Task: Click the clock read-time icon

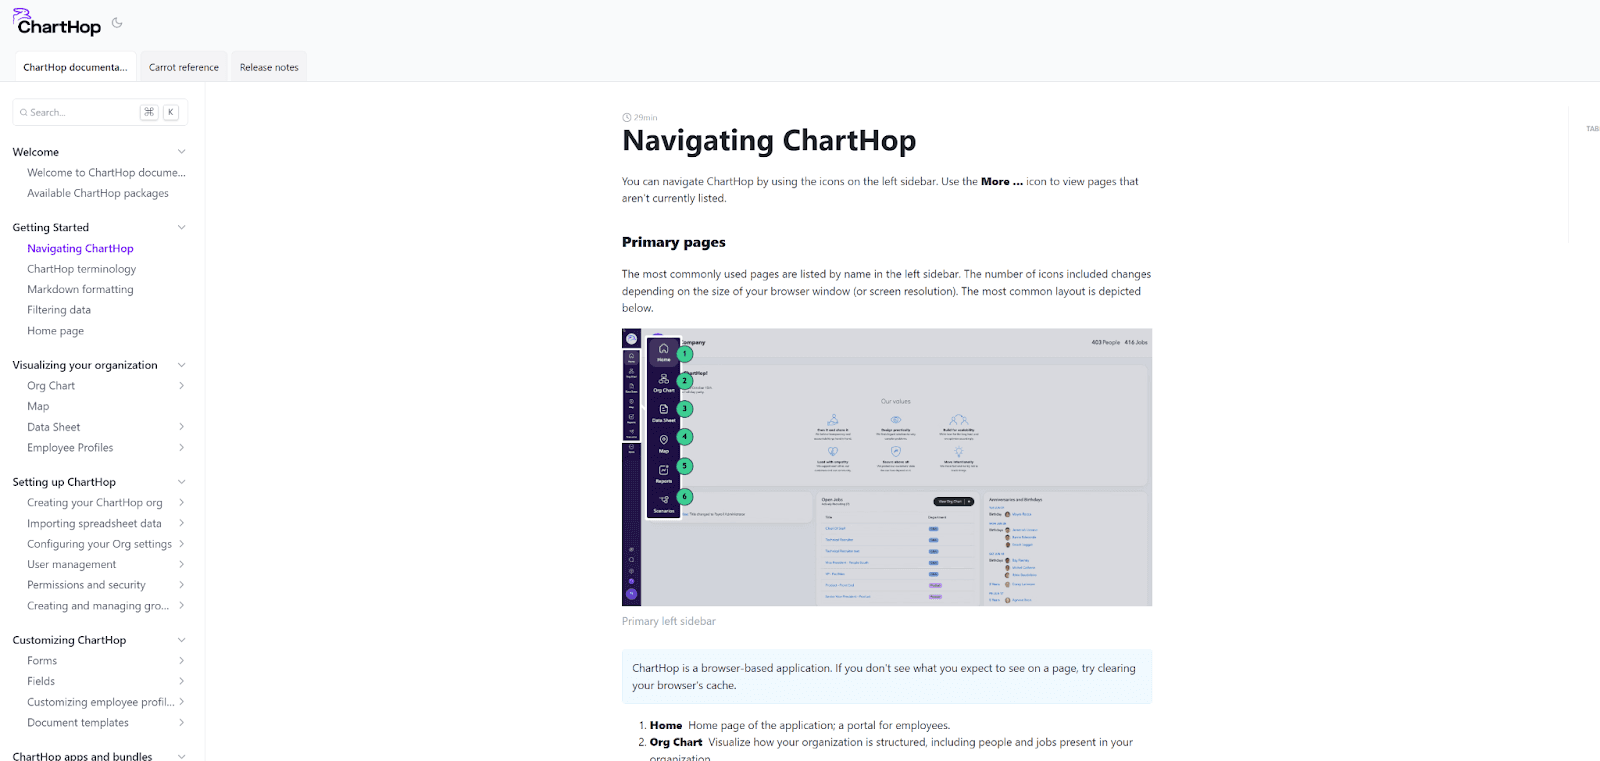Action: [627, 118]
